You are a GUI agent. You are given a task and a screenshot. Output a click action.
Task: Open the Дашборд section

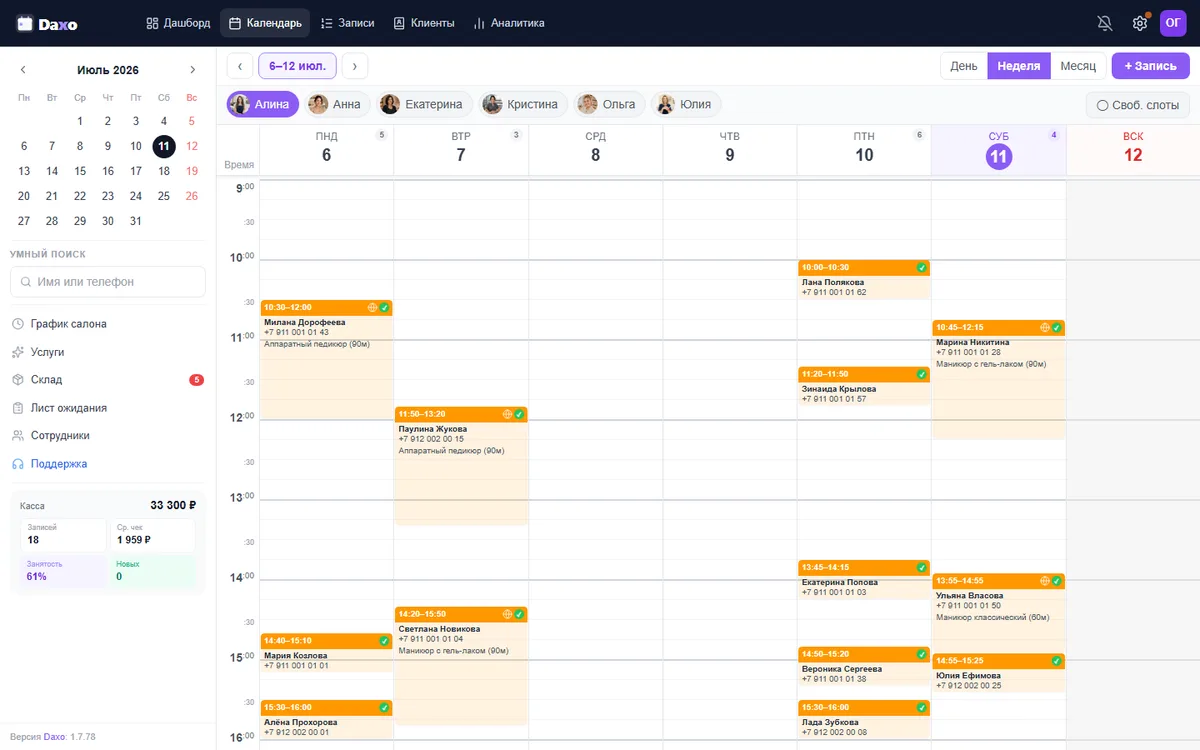pos(178,23)
